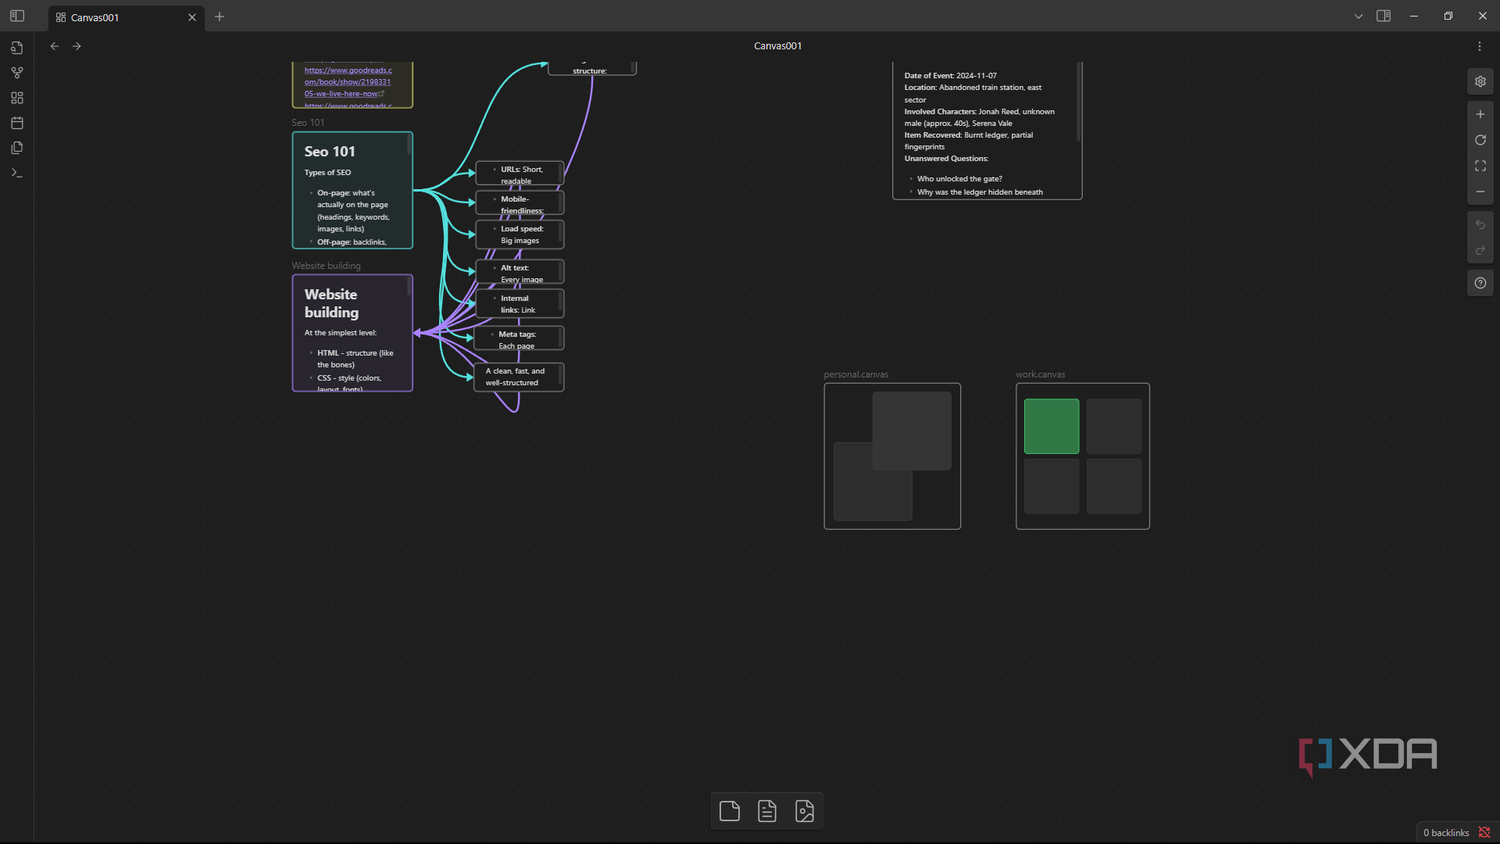Open canvas help

pyautogui.click(x=1481, y=283)
